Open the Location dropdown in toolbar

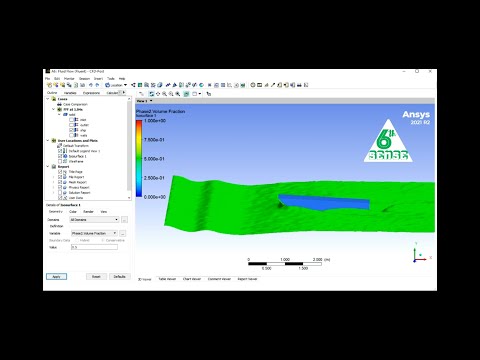click(116, 85)
